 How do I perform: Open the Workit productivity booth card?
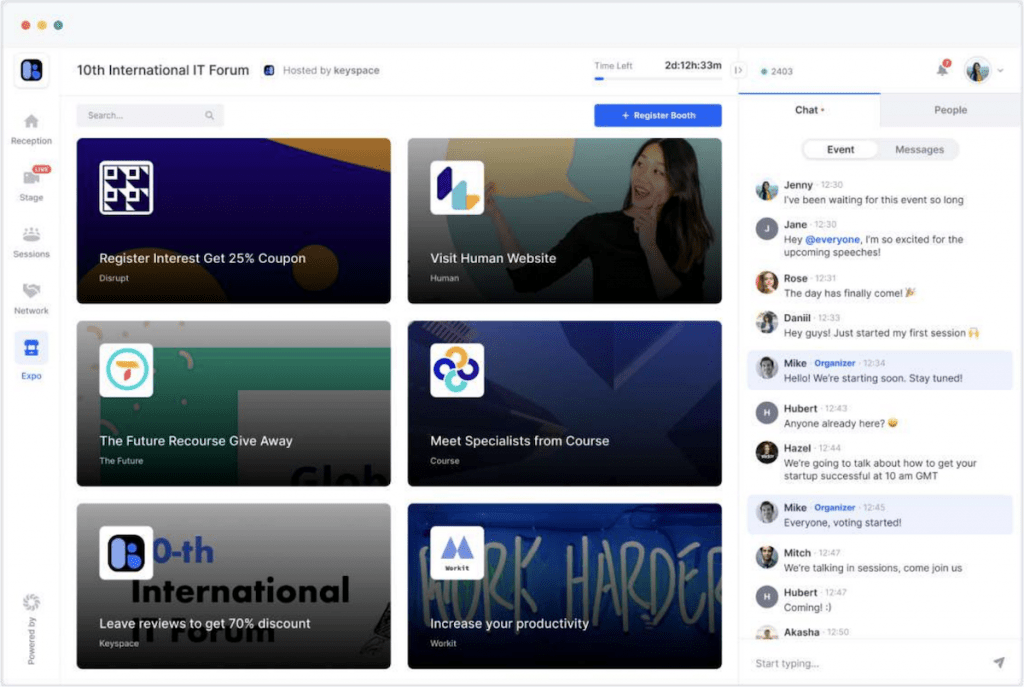(564, 586)
